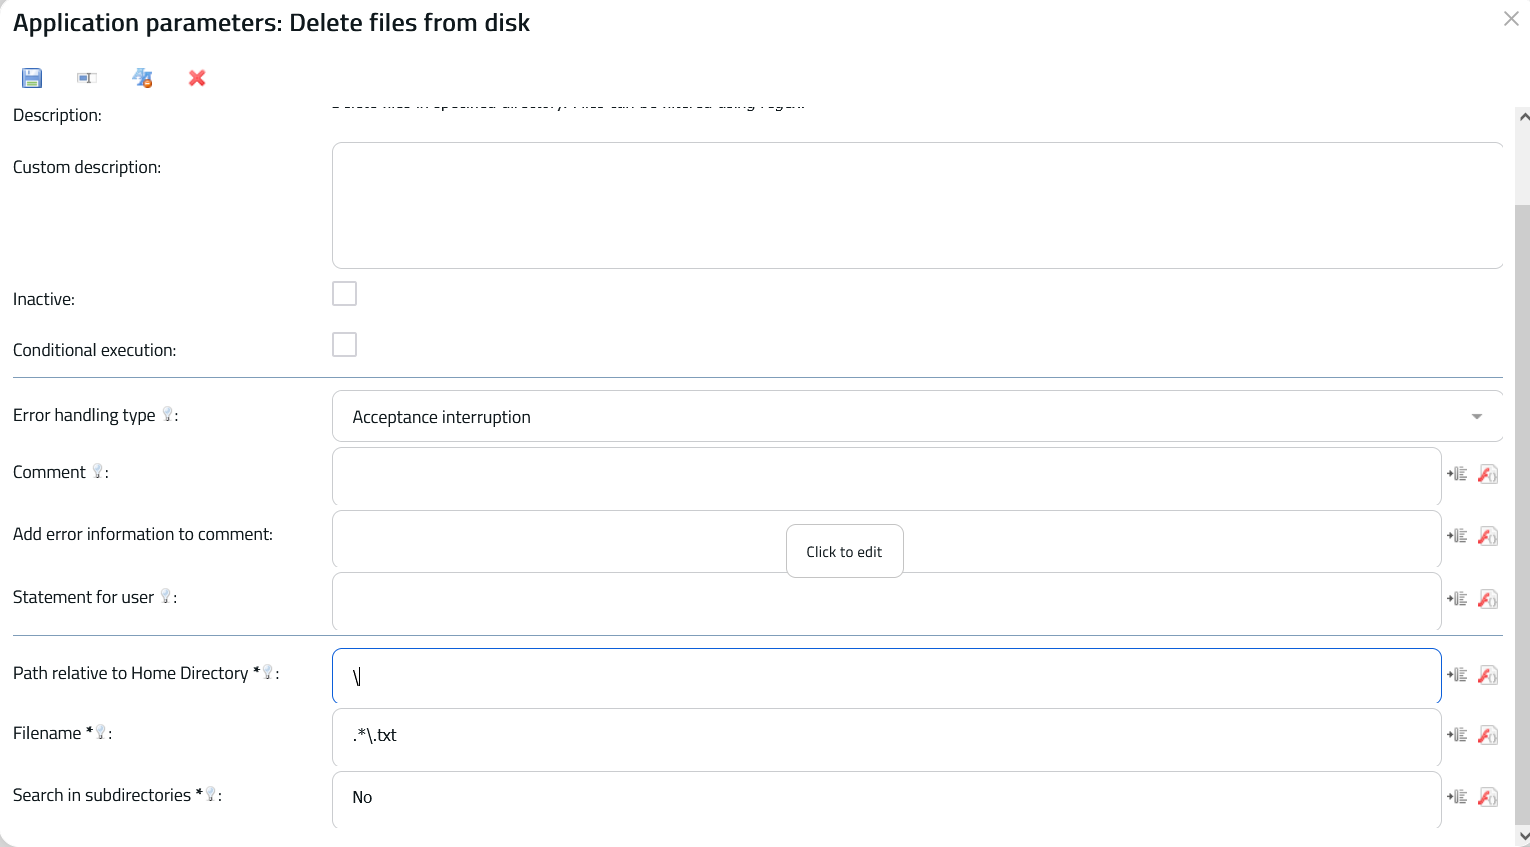Click insert-variable icon for Add error information
This screenshot has width=1530, height=847.
[x=1457, y=536]
